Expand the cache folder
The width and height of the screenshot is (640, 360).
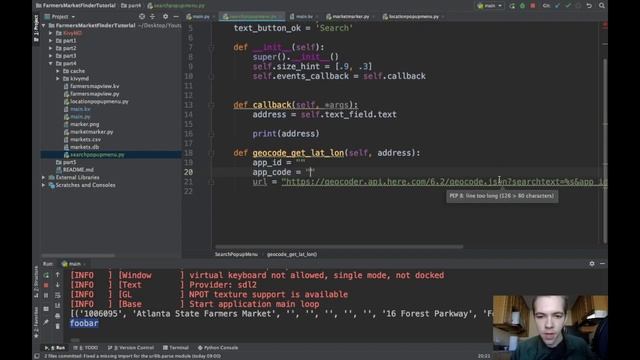click(58, 71)
